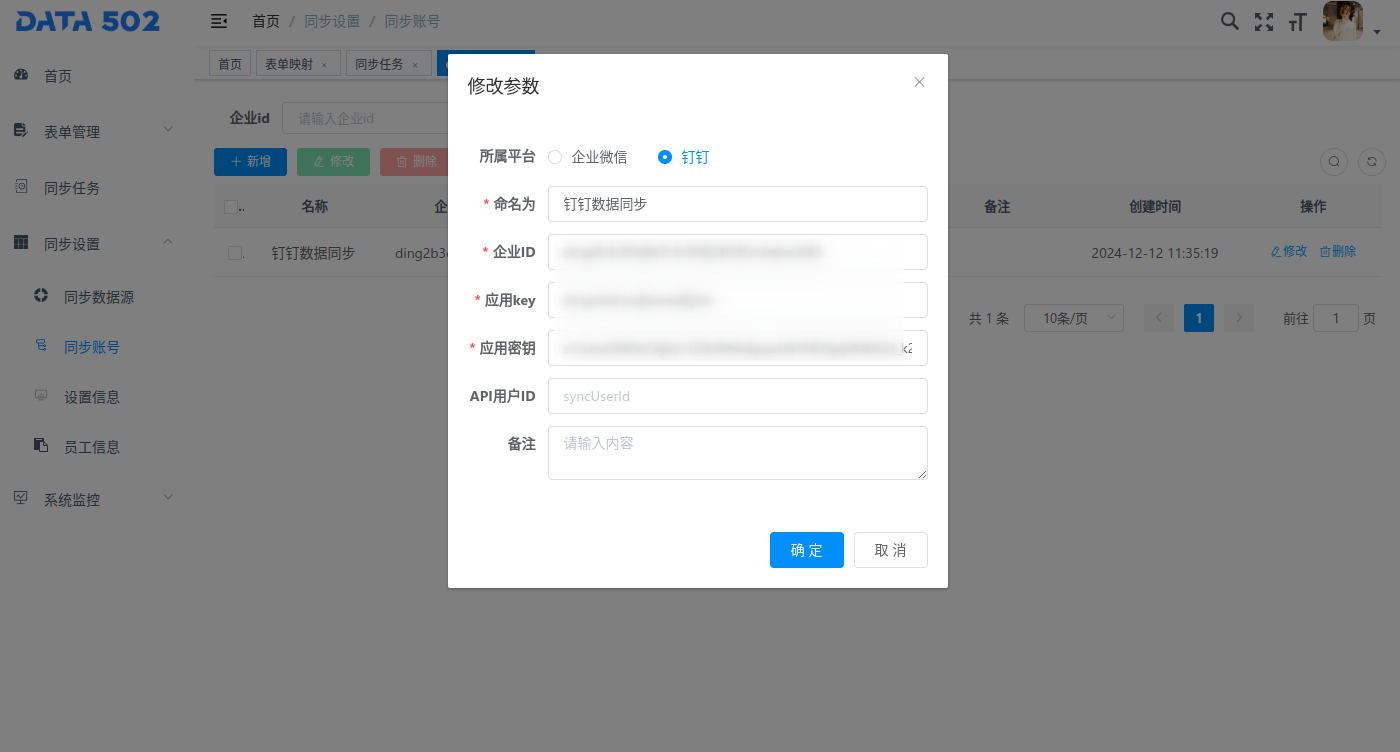
Task: Select the 钉钉 radio option
Action: pos(665,157)
